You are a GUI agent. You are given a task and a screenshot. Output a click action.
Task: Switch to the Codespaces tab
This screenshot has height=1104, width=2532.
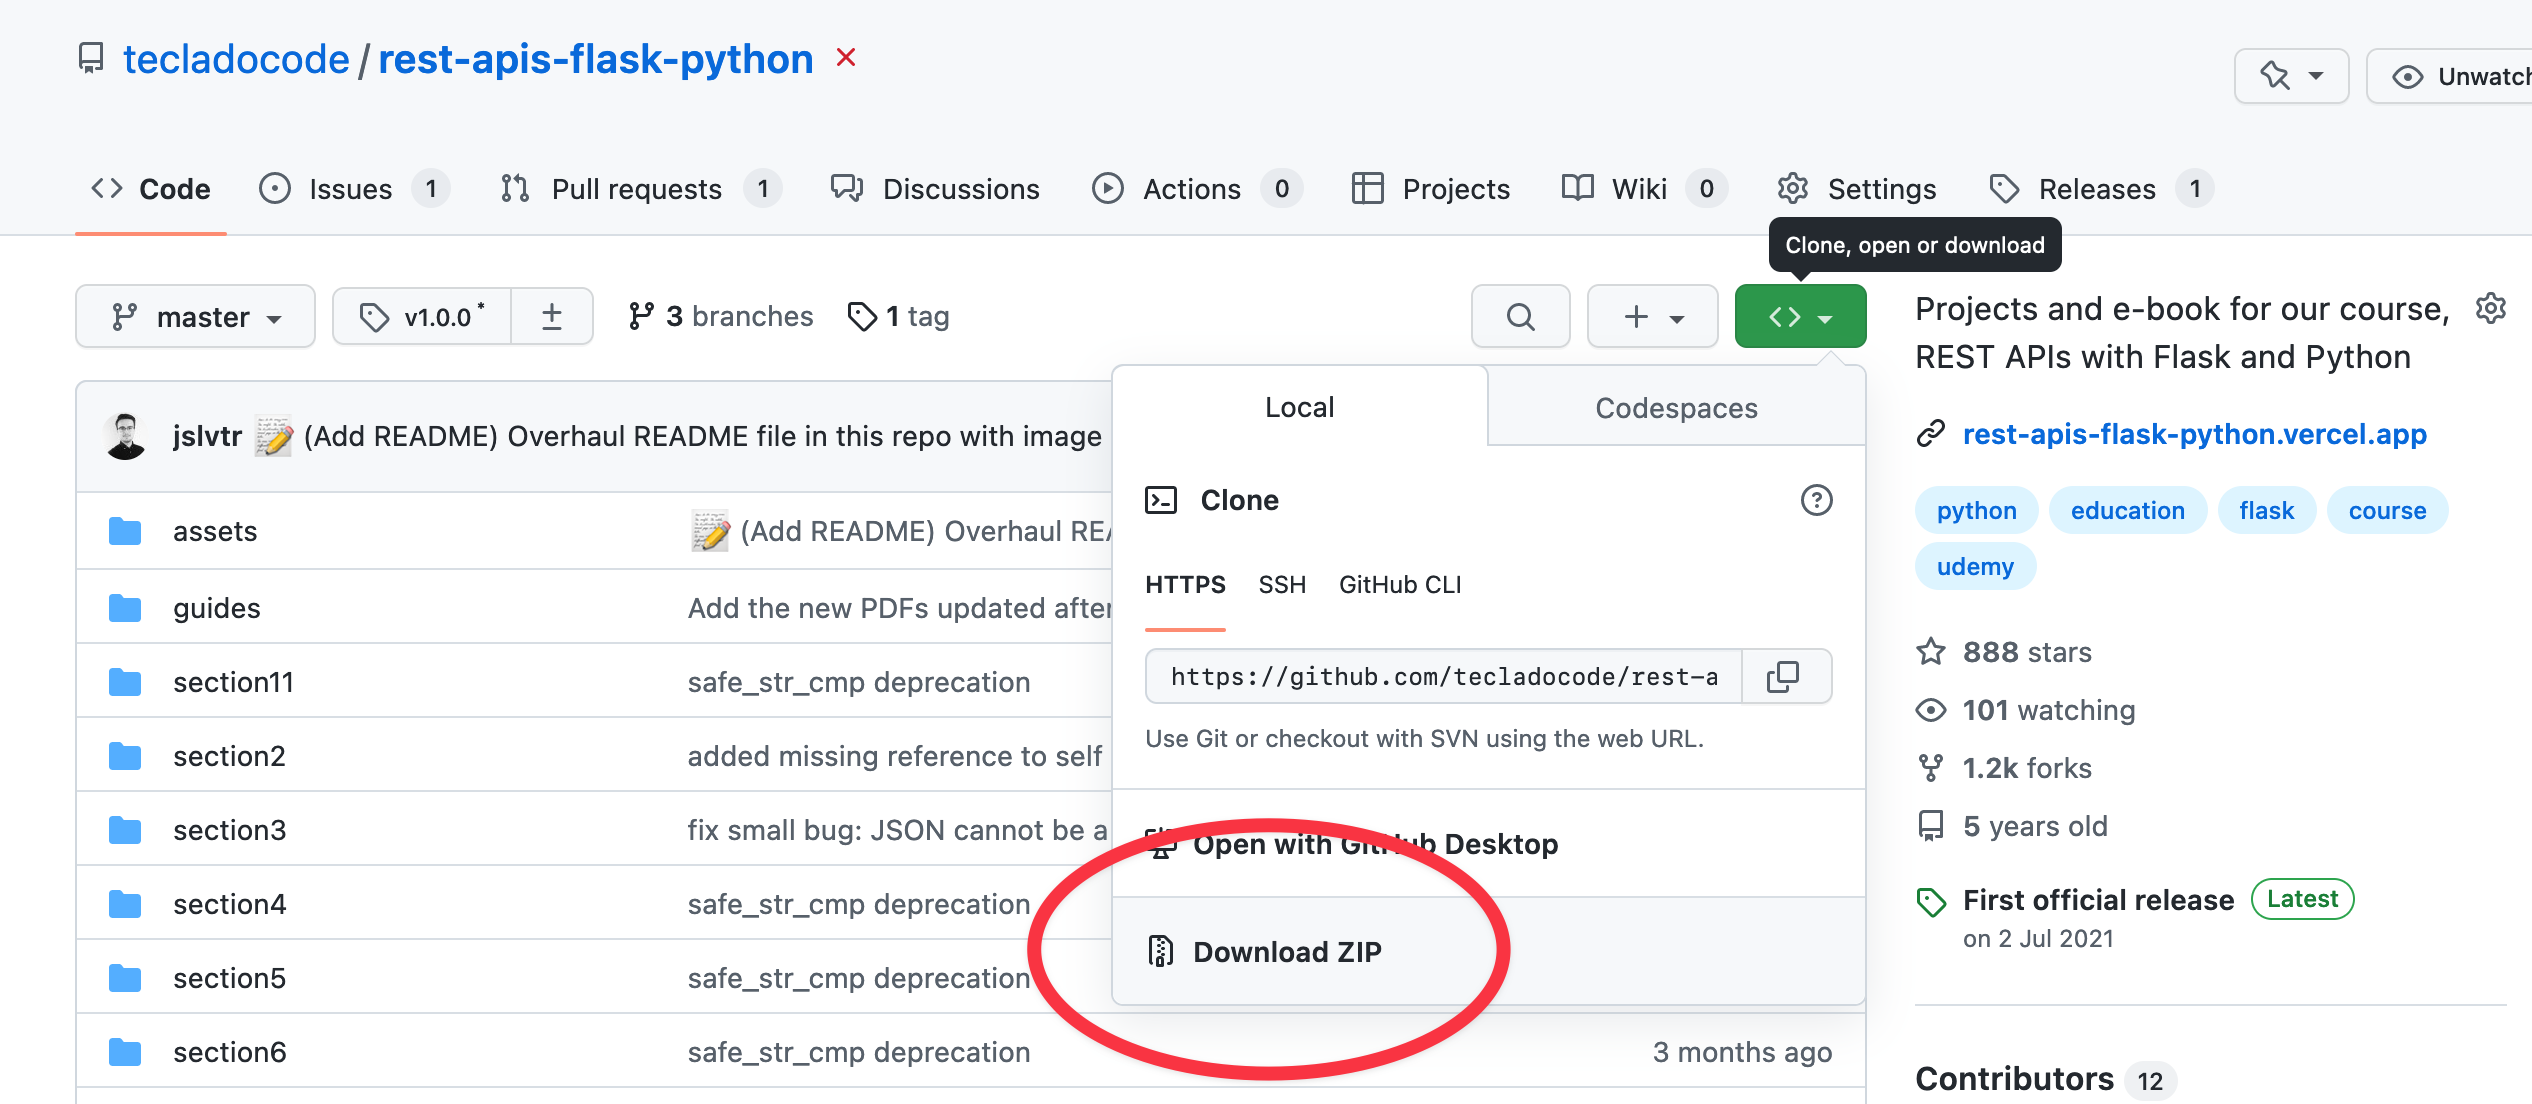point(1676,407)
